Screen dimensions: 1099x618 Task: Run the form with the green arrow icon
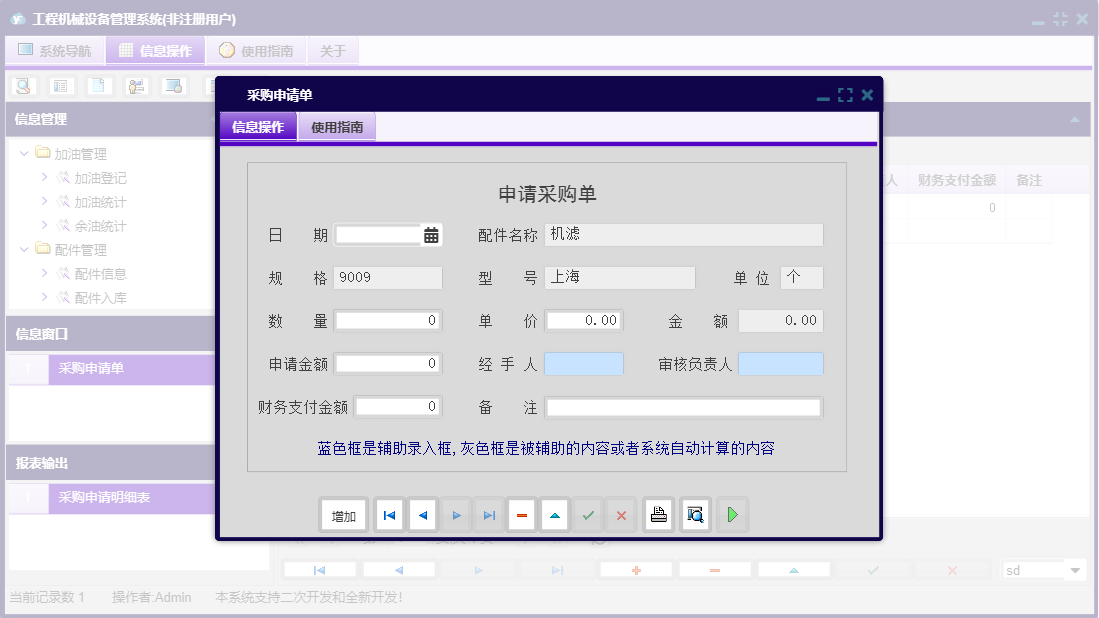pos(731,514)
